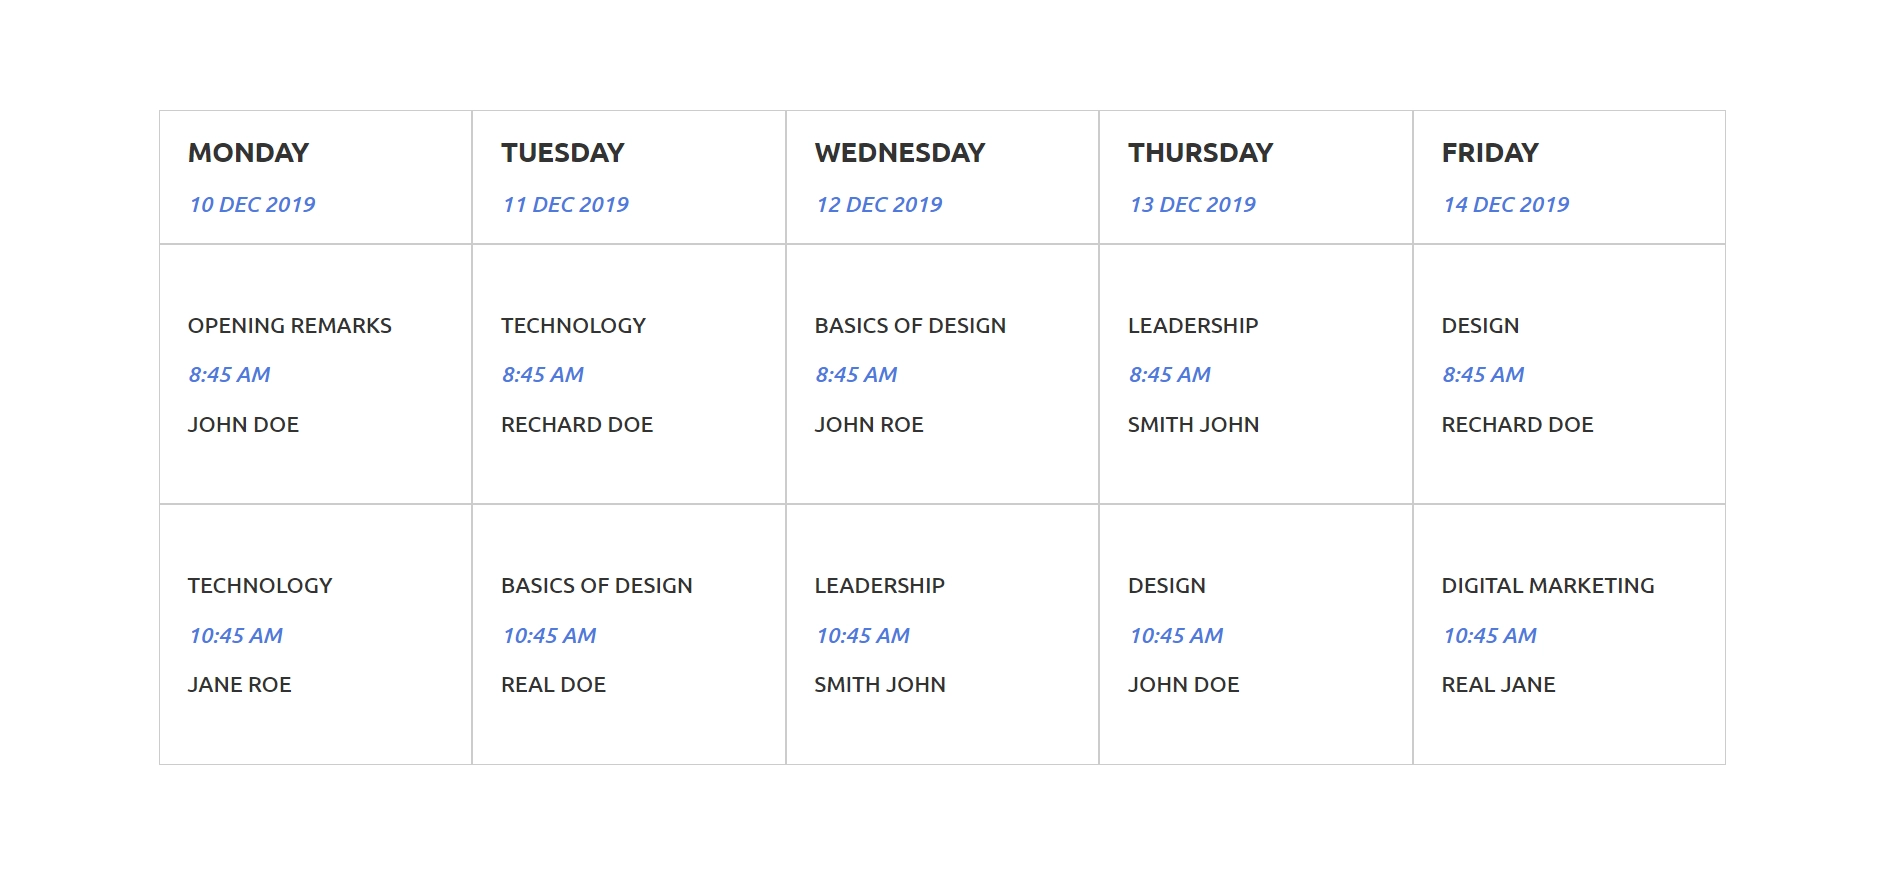Click the 13 DEC 2019 date
This screenshot has height=870, width=1882.
coord(1192,204)
